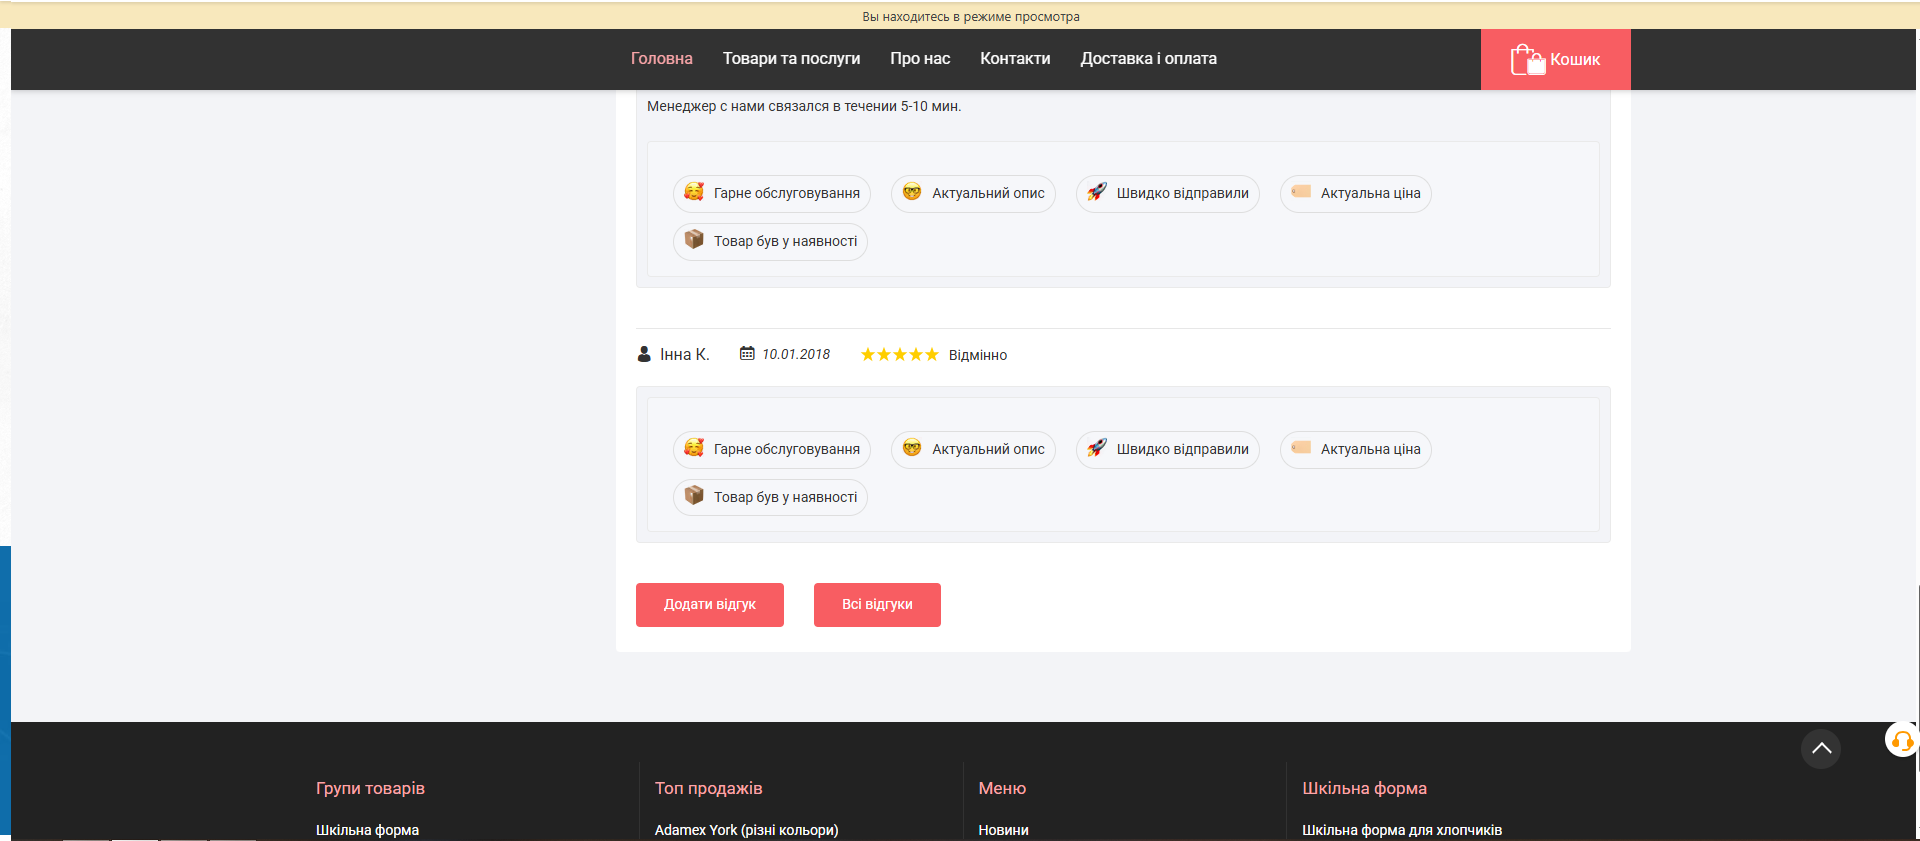The image size is (1920, 841).
Task: Click the rocket icon in the first review
Action: [x=1097, y=192]
